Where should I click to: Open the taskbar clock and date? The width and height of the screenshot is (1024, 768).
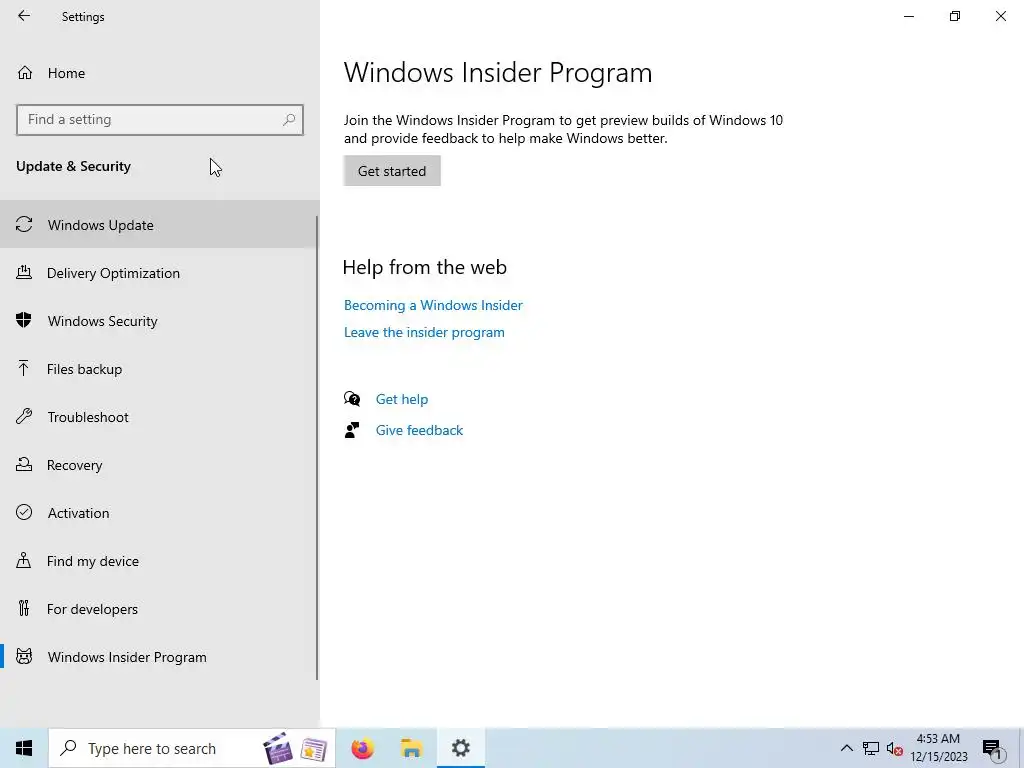(x=938, y=748)
